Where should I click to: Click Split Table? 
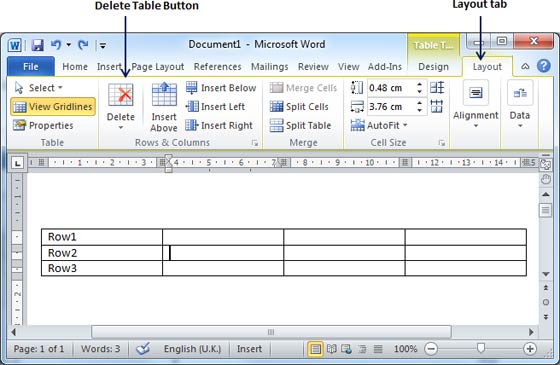pyautogui.click(x=300, y=125)
